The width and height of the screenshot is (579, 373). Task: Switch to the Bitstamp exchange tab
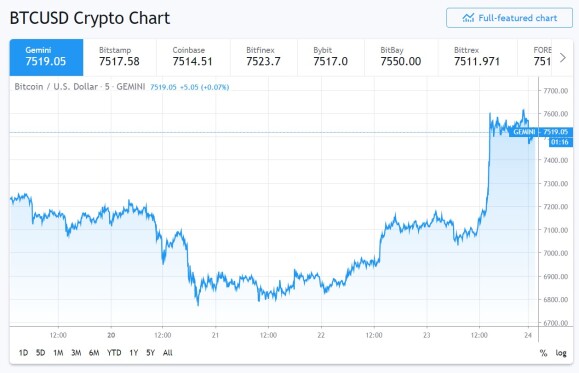click(x=120, y=57)
